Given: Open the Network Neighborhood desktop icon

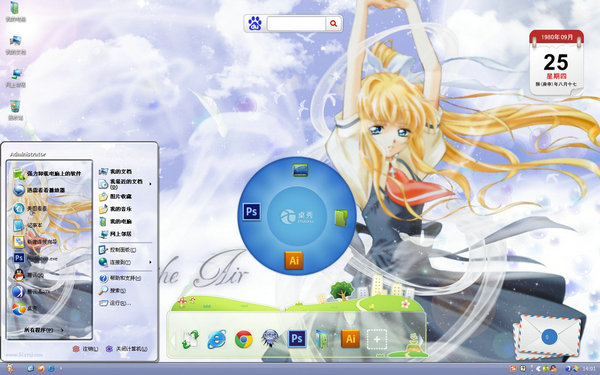Looking at the screenshot, I should pos(15,78).
